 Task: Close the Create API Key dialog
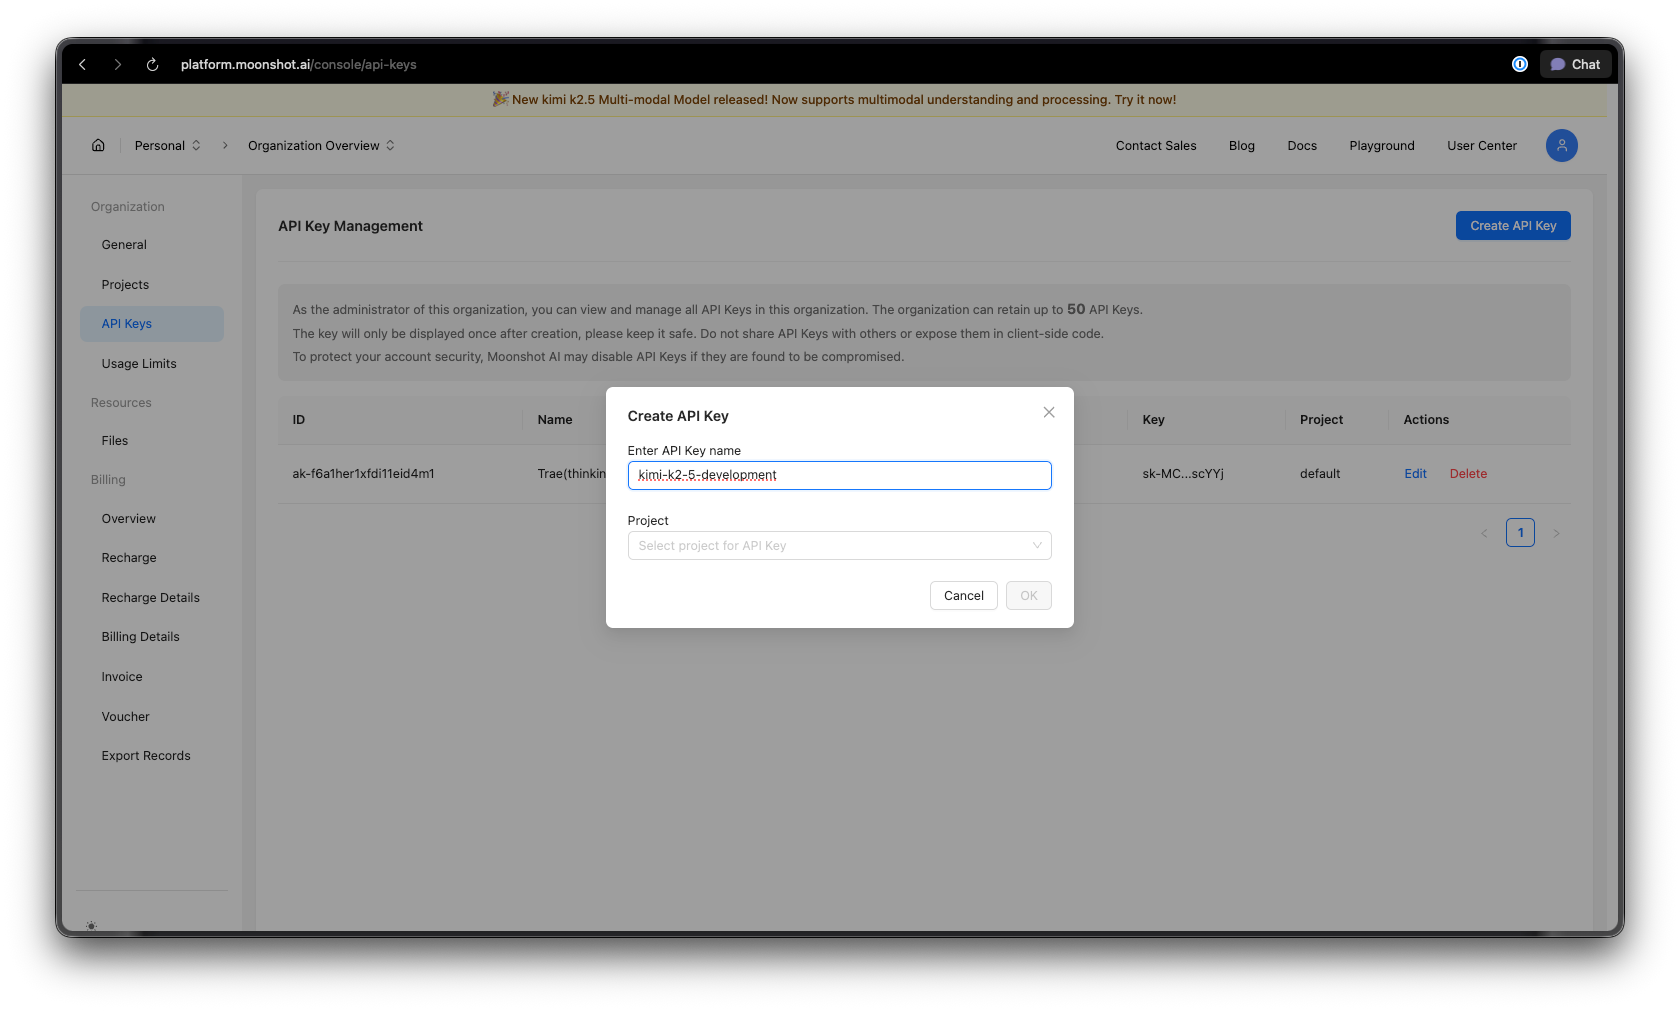coord(1048,412)
